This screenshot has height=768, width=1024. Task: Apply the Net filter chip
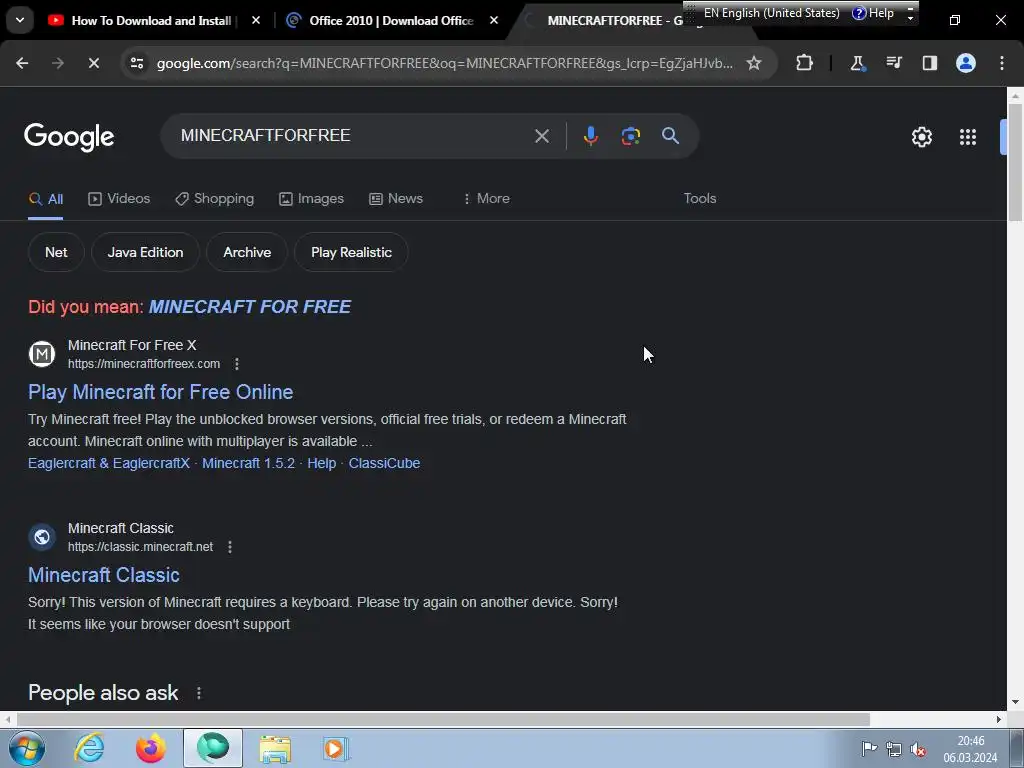(56, 252)
